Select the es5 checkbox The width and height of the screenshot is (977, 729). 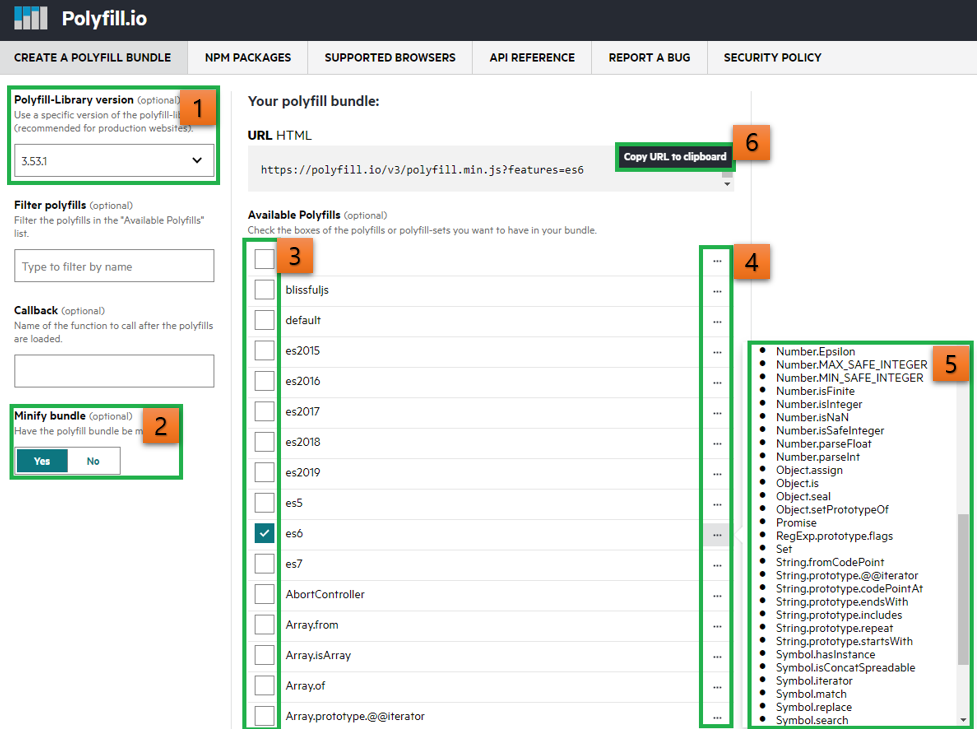click(x=264, y=503)
